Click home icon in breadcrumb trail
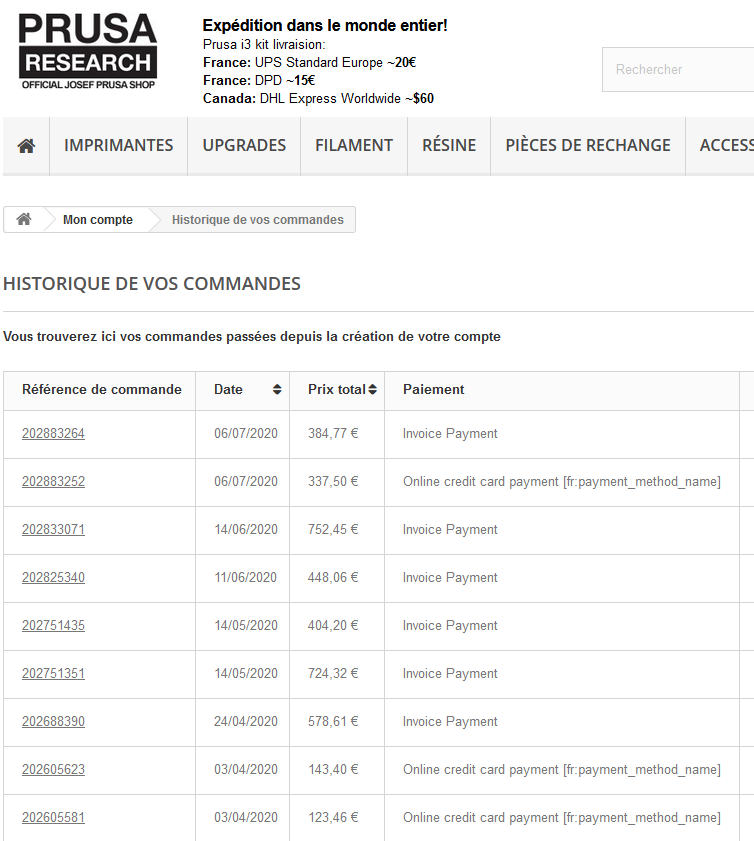 24,219
